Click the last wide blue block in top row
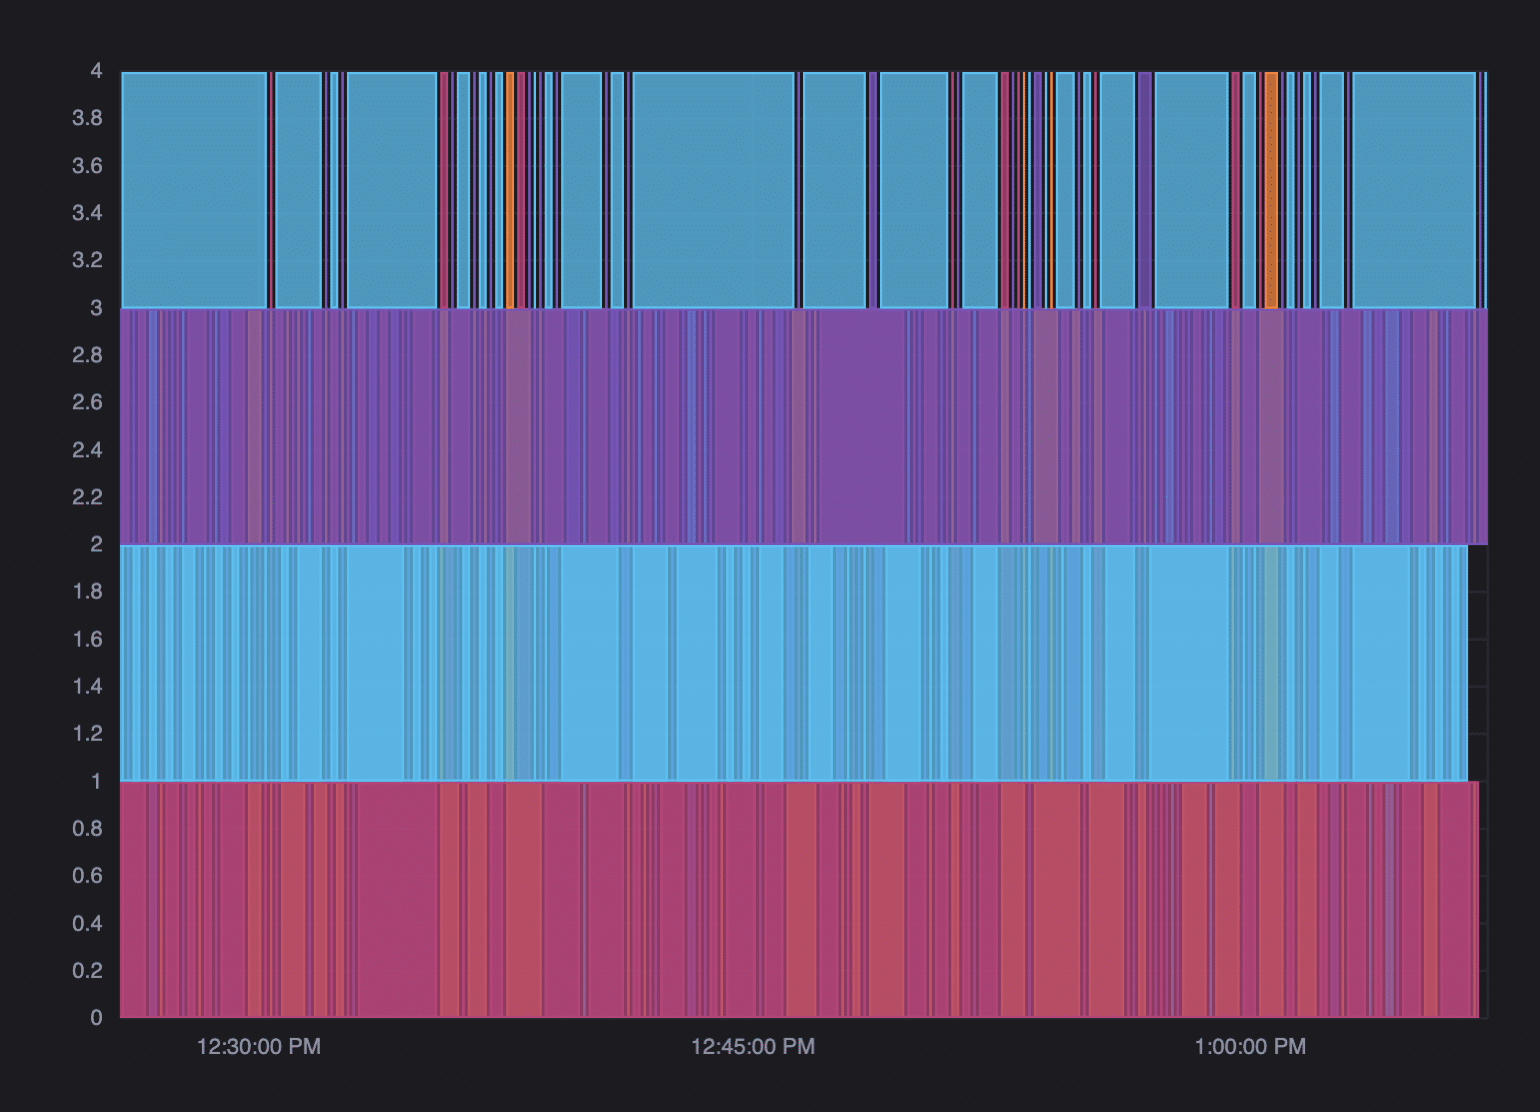The image size is (1540, 1112). [x=1413, y=190]
